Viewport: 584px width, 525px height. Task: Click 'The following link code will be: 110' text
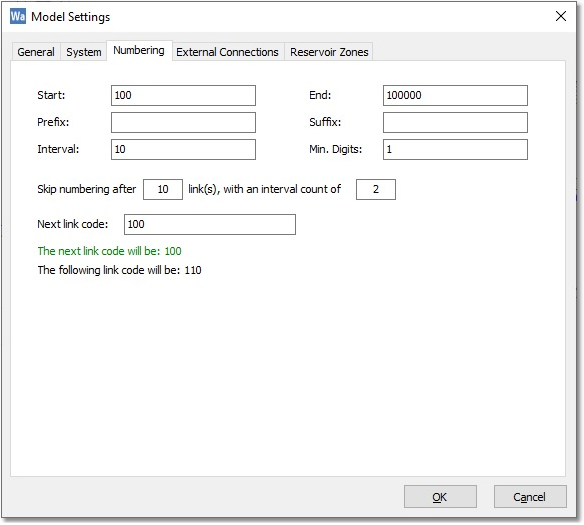(x=119, y=270)
